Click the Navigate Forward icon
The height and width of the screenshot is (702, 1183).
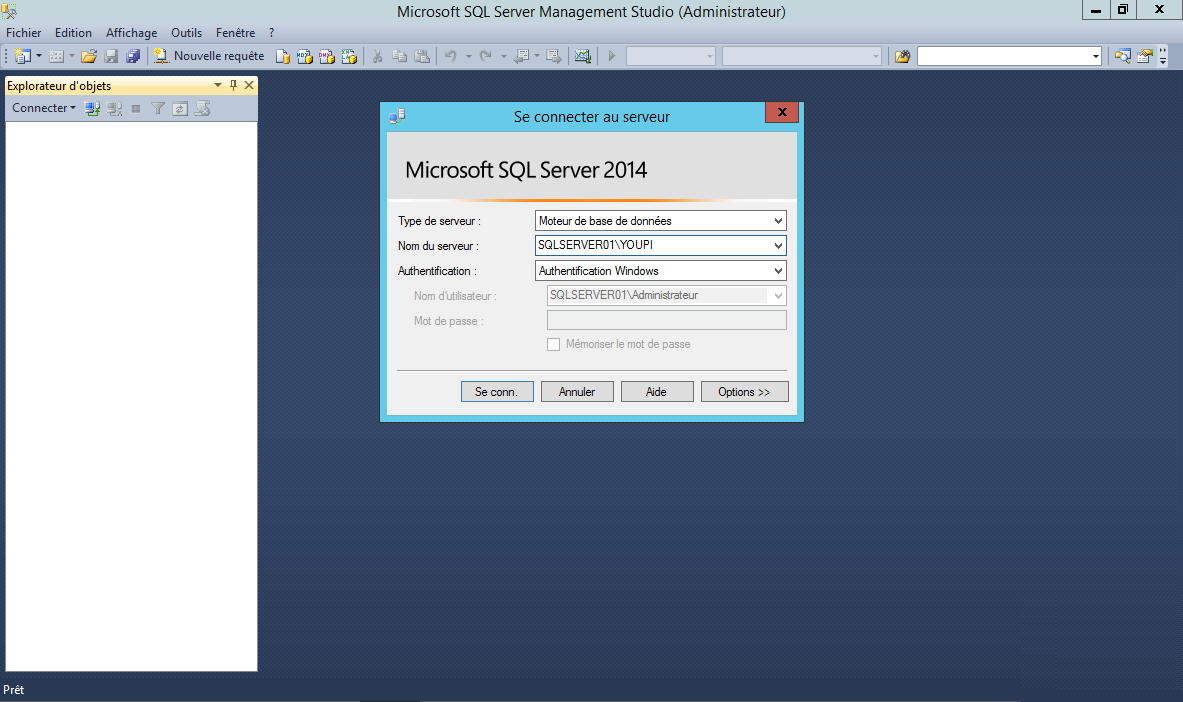(x=554, y=56)
